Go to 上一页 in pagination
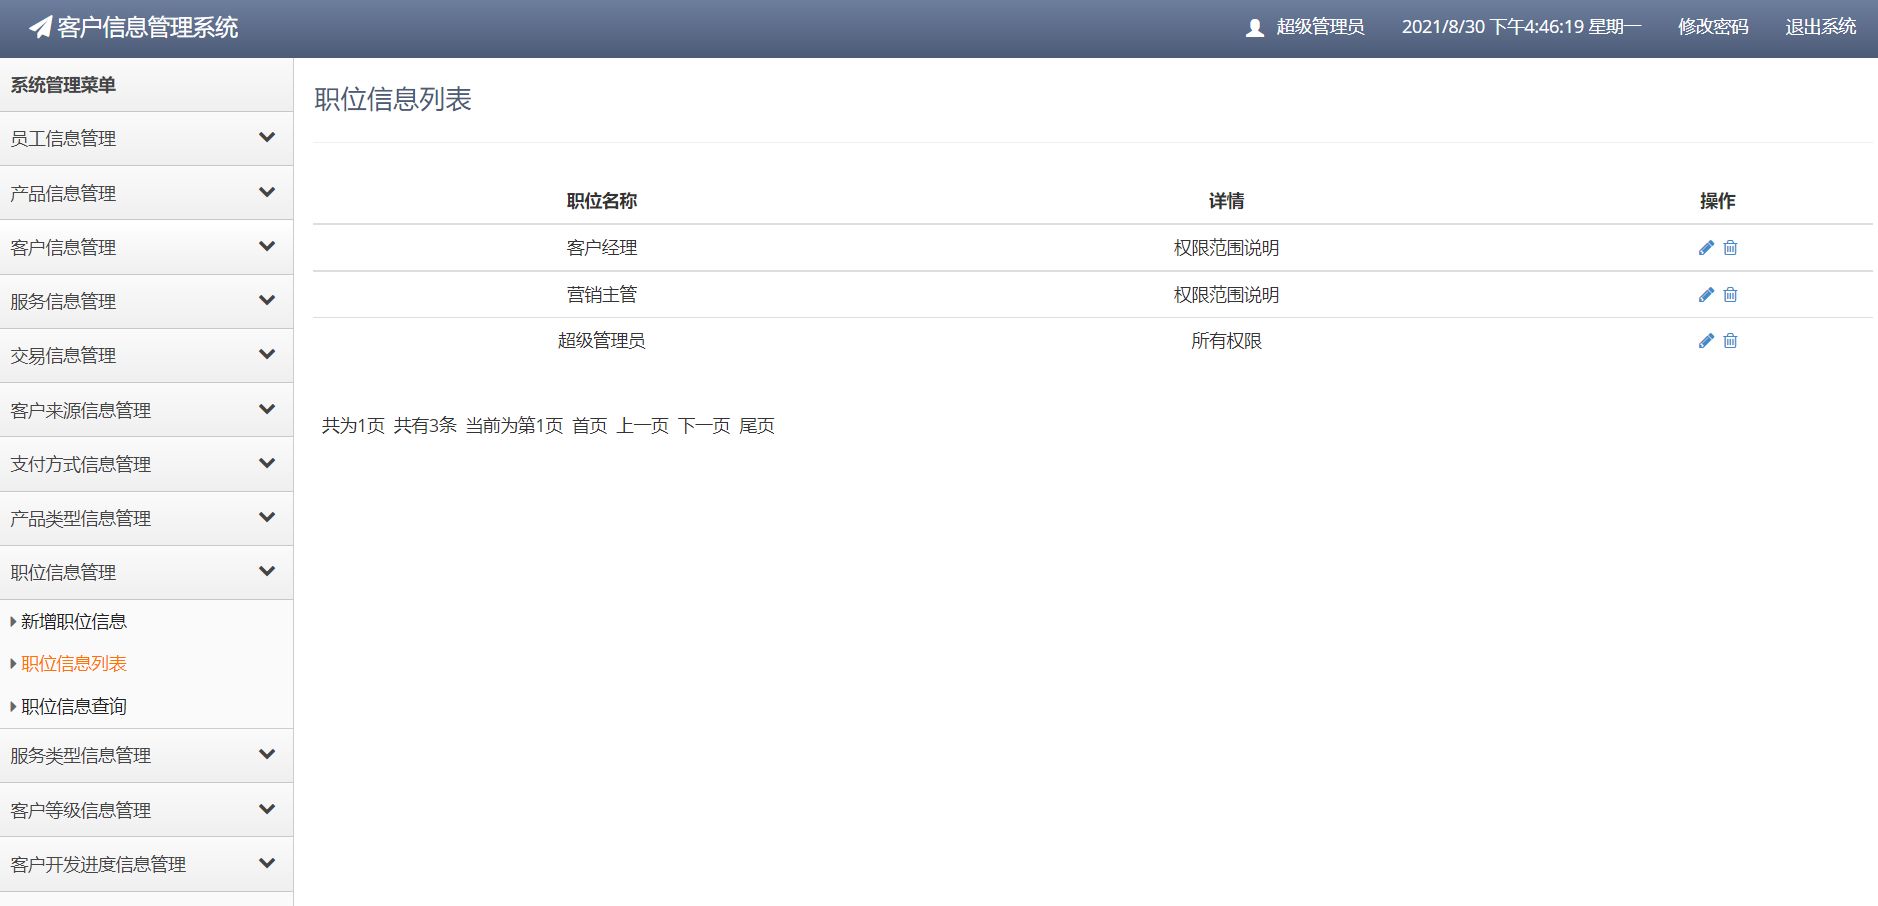The image size is (1878, 906). click(x=643, y=426)
